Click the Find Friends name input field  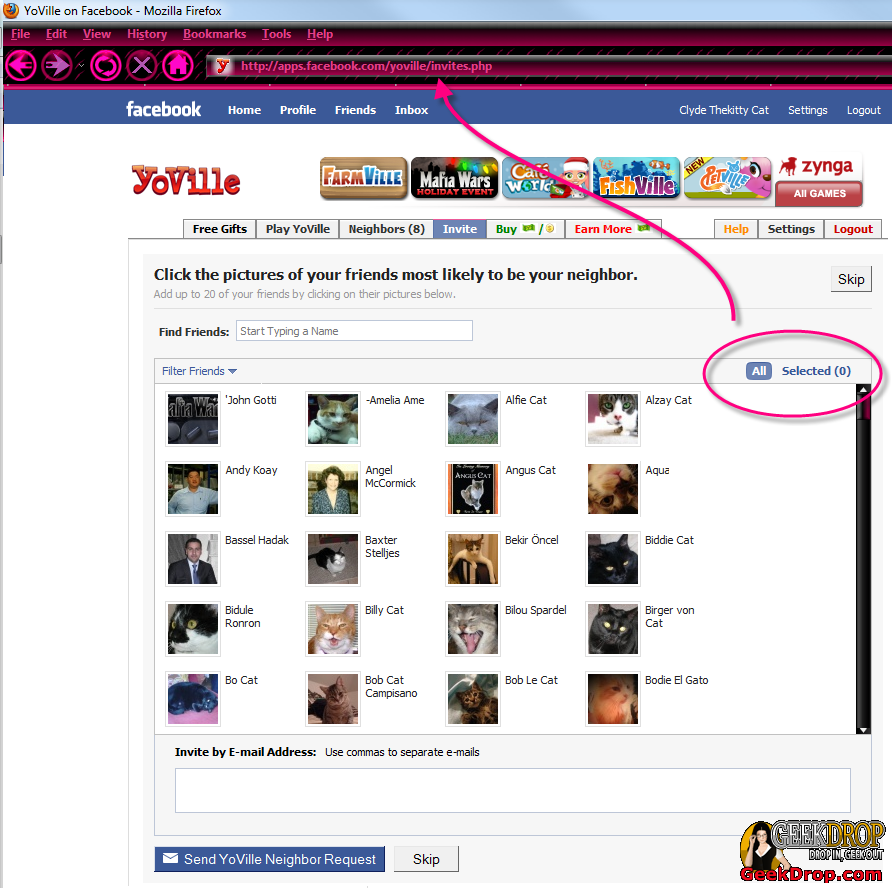[354, 330]
